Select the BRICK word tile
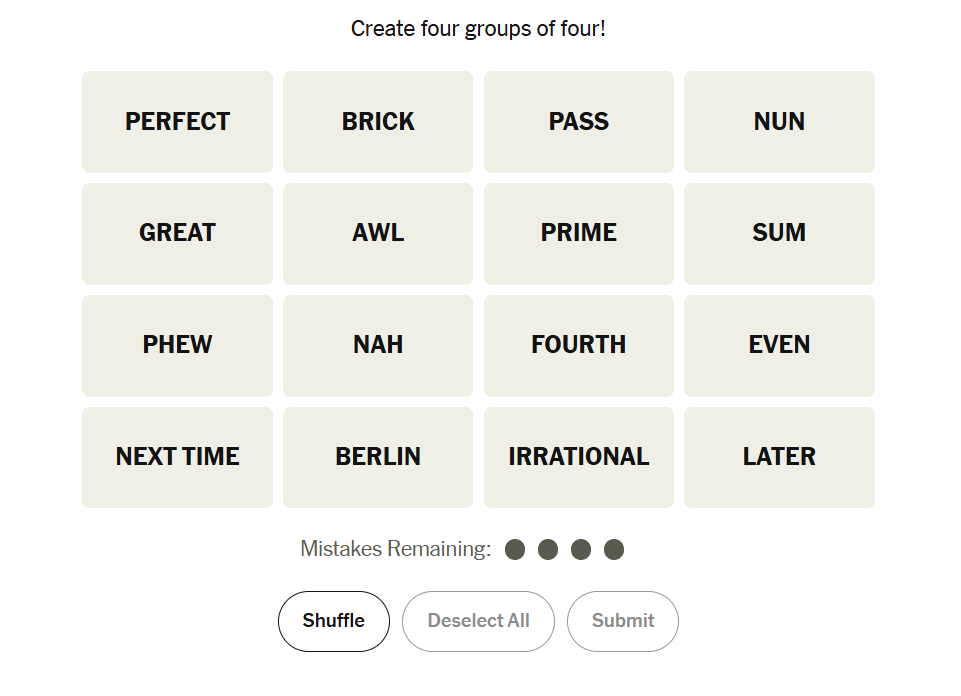 [378, 122]
